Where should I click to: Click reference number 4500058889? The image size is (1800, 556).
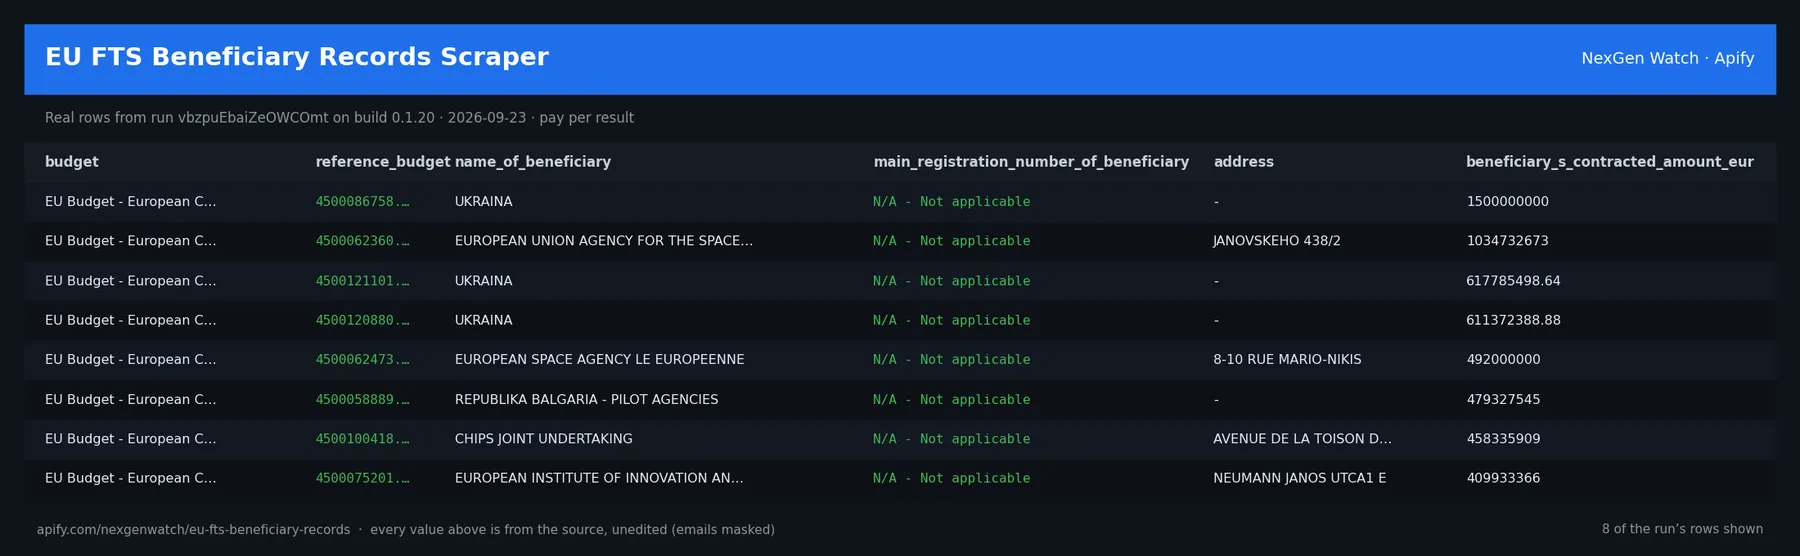pos(362,399)
